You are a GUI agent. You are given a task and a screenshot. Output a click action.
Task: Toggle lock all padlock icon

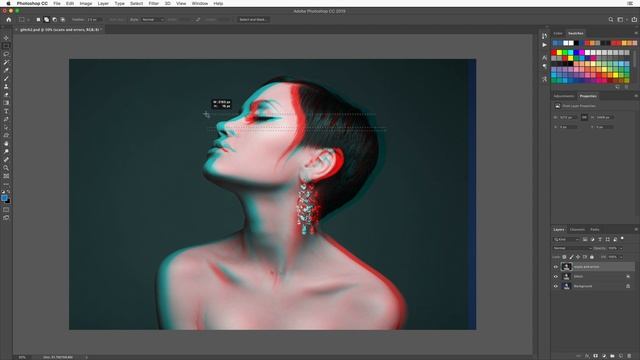point(592,257)
